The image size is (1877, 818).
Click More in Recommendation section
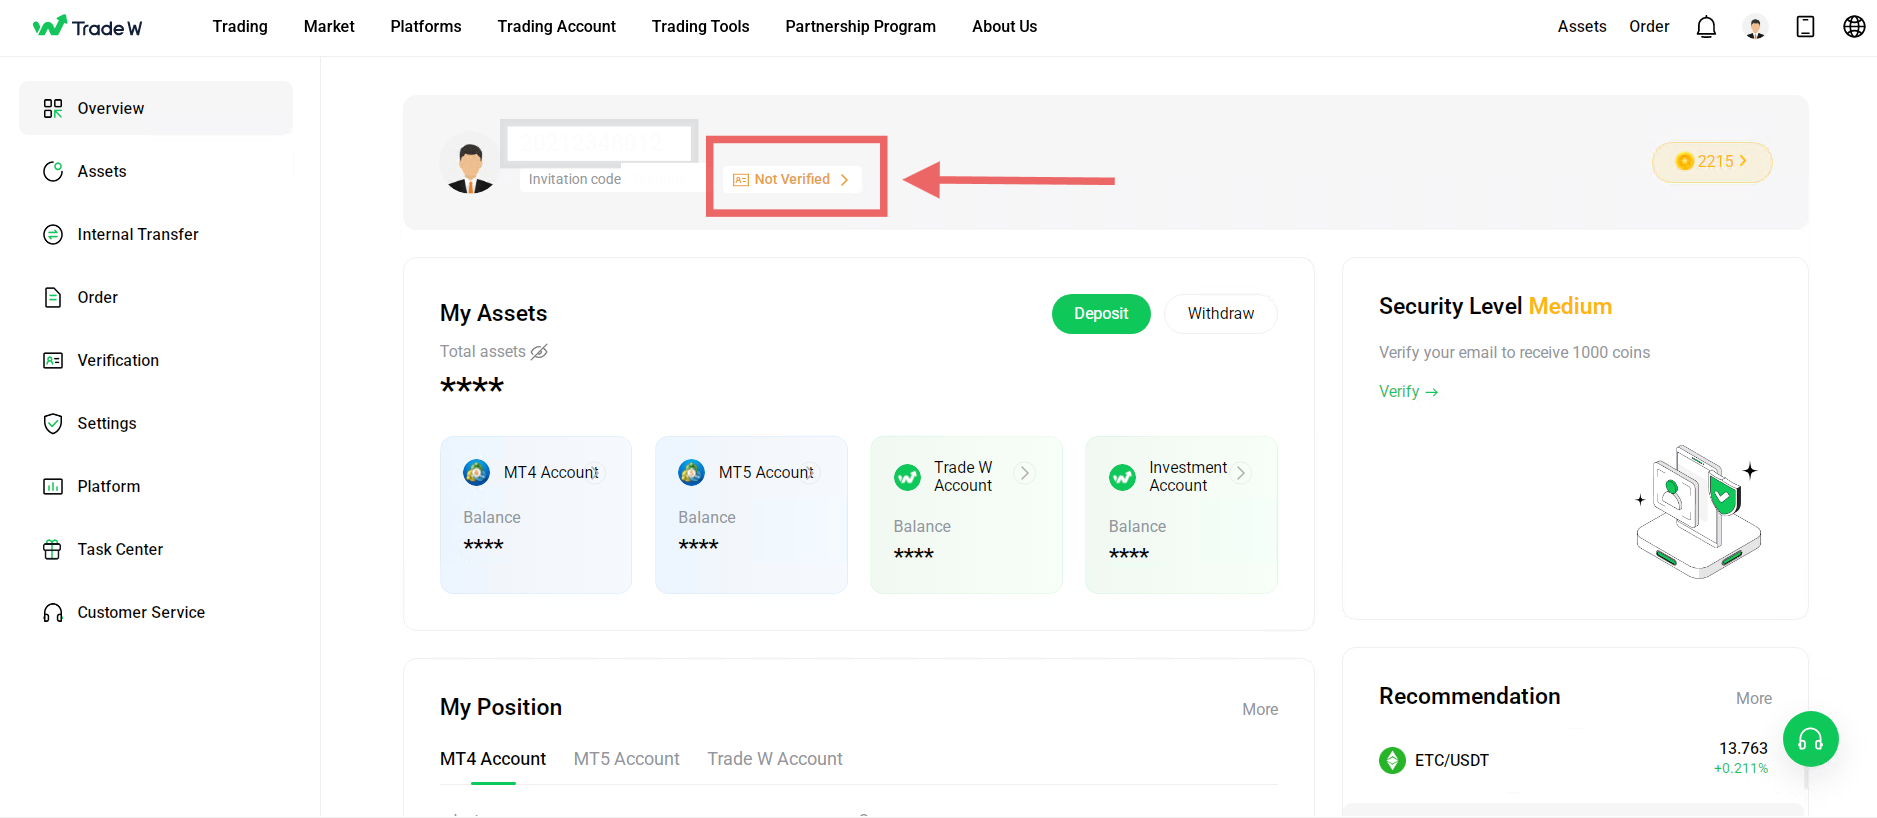coord(1754,699)
